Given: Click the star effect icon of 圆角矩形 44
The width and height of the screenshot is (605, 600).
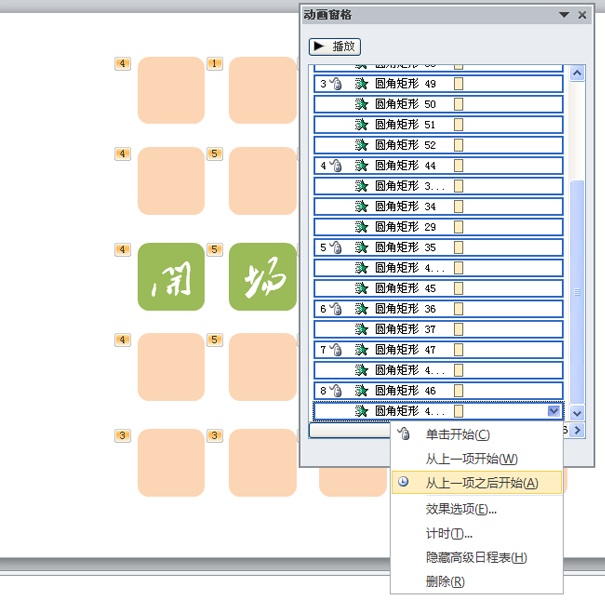Looking at the screenshot, I should point(362,165).
